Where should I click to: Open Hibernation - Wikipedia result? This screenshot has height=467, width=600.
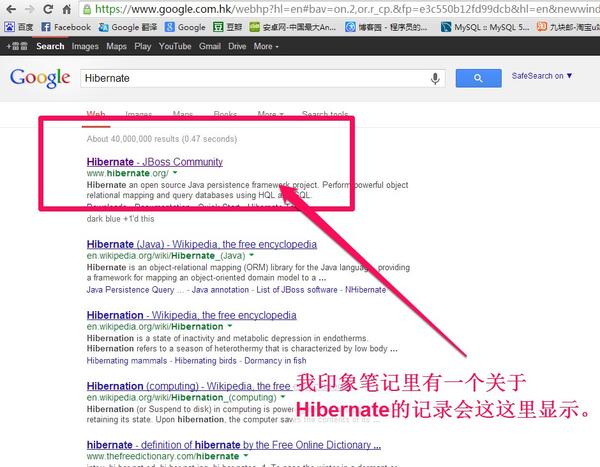[x=191, y=315]
